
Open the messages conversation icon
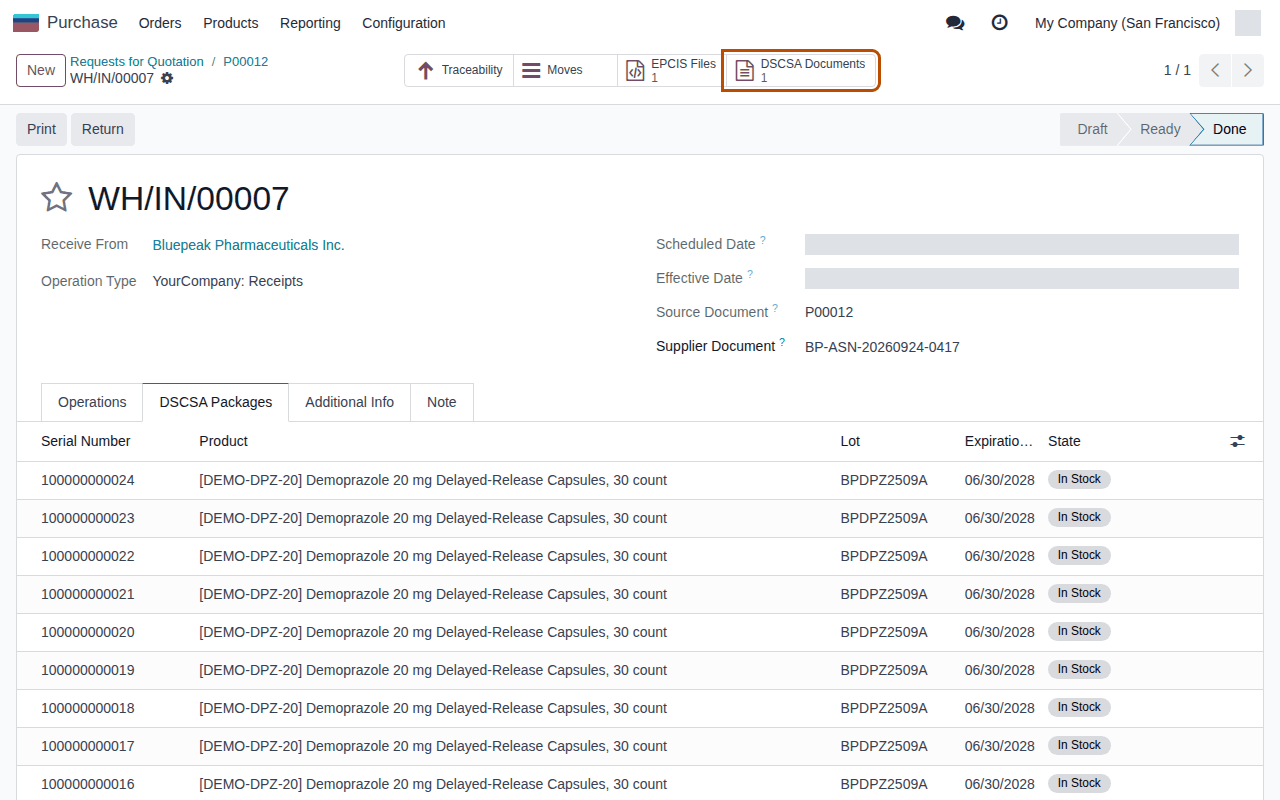pos(955,22)
